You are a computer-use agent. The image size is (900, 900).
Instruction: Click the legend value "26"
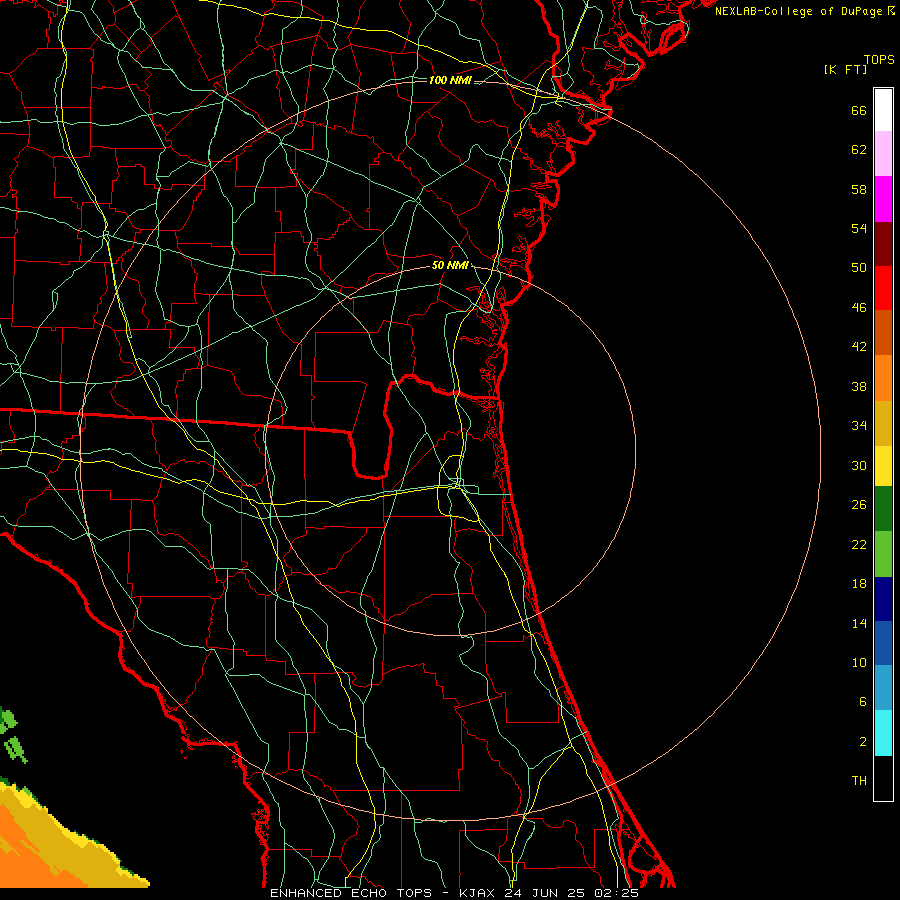[859, 505]
